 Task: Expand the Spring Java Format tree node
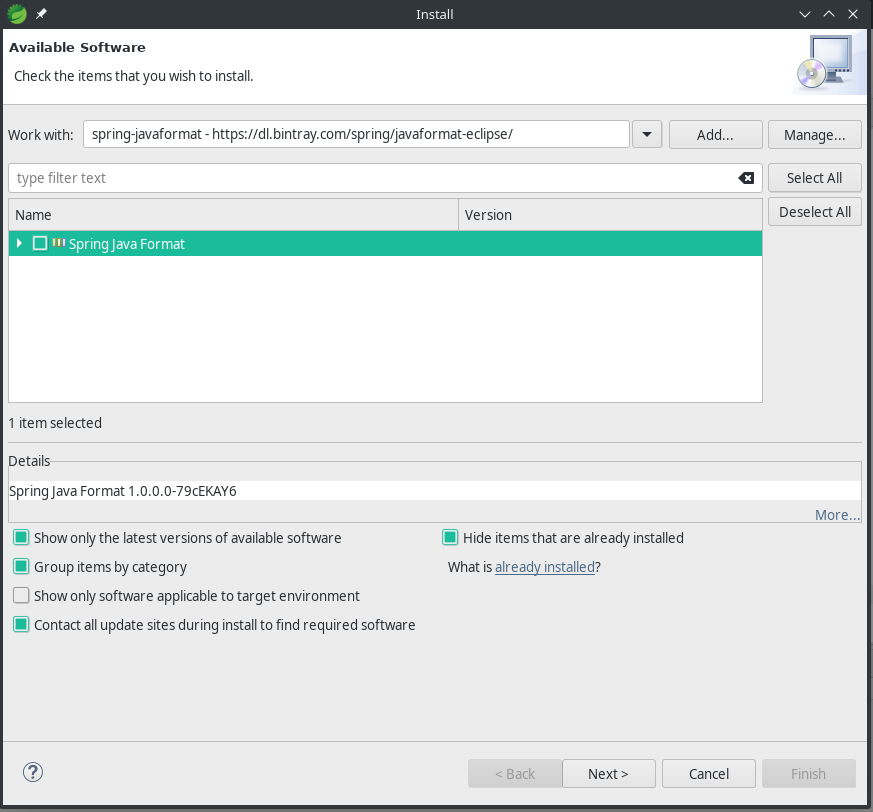coord(19,243)
